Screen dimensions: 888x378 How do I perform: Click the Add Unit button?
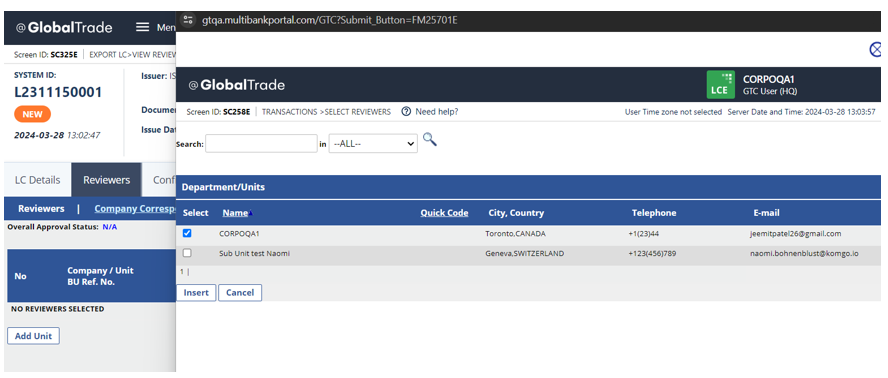33,336
